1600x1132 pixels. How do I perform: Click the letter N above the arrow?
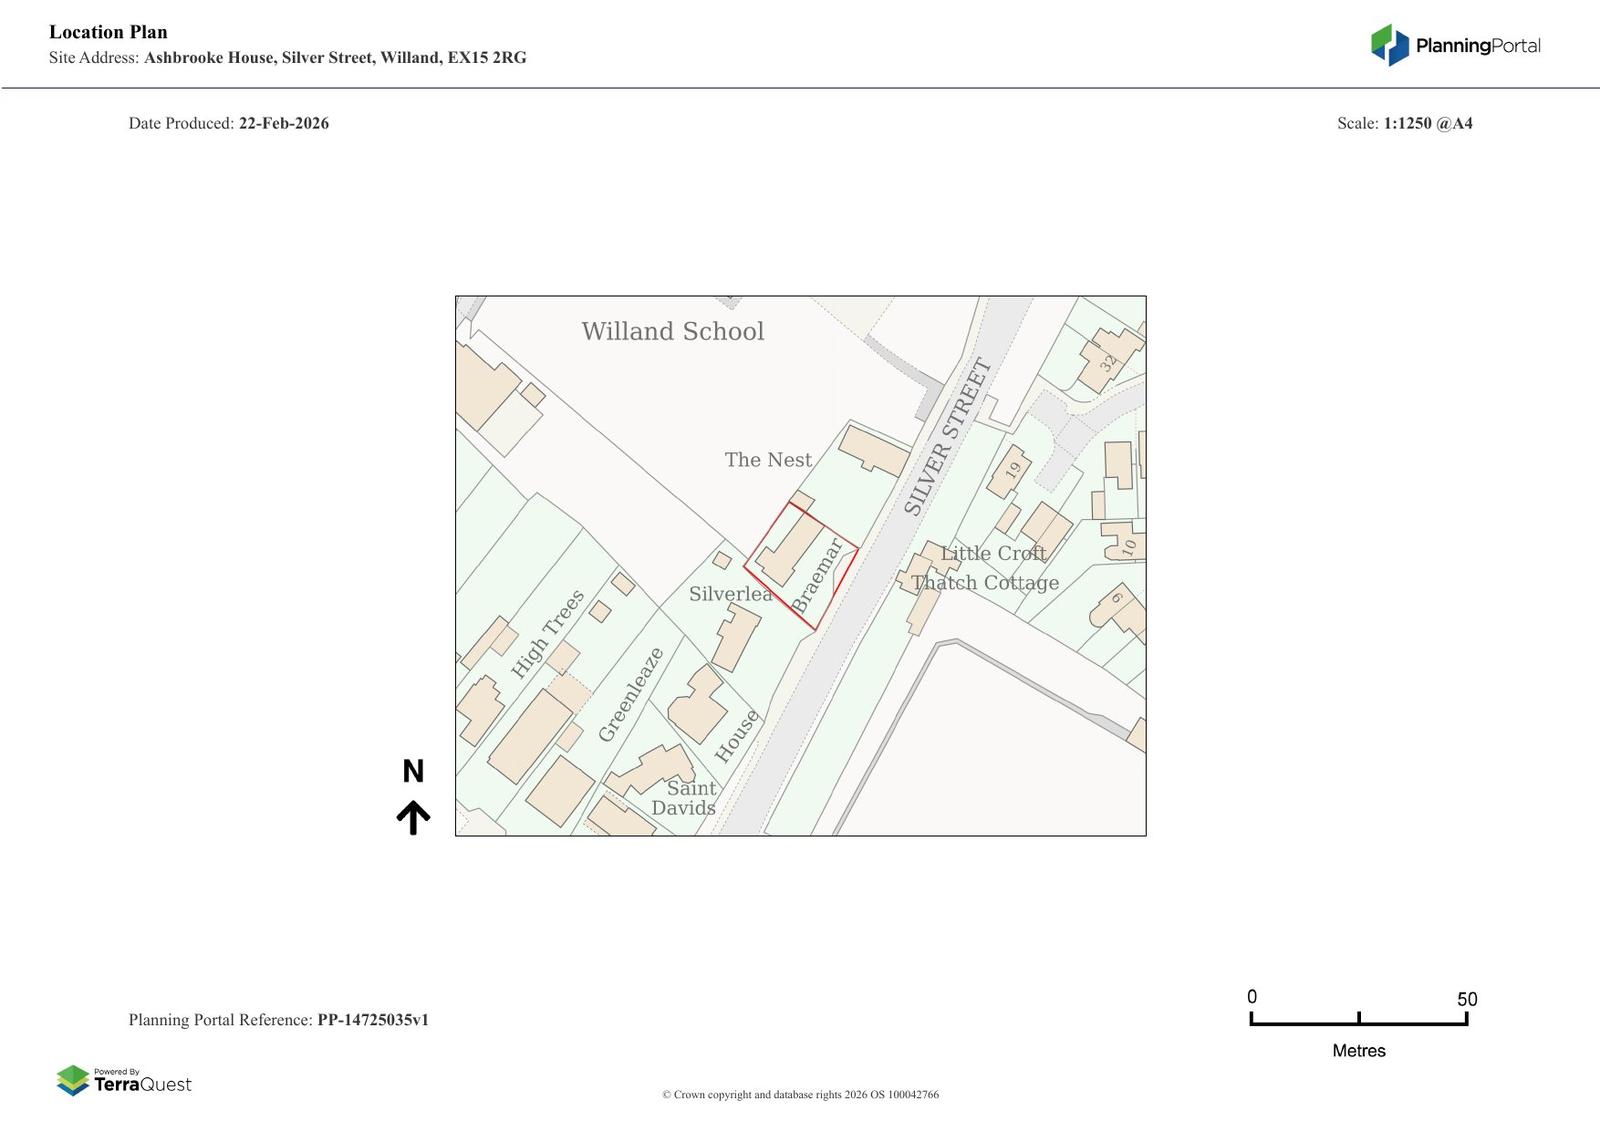(x=413, y=771)
